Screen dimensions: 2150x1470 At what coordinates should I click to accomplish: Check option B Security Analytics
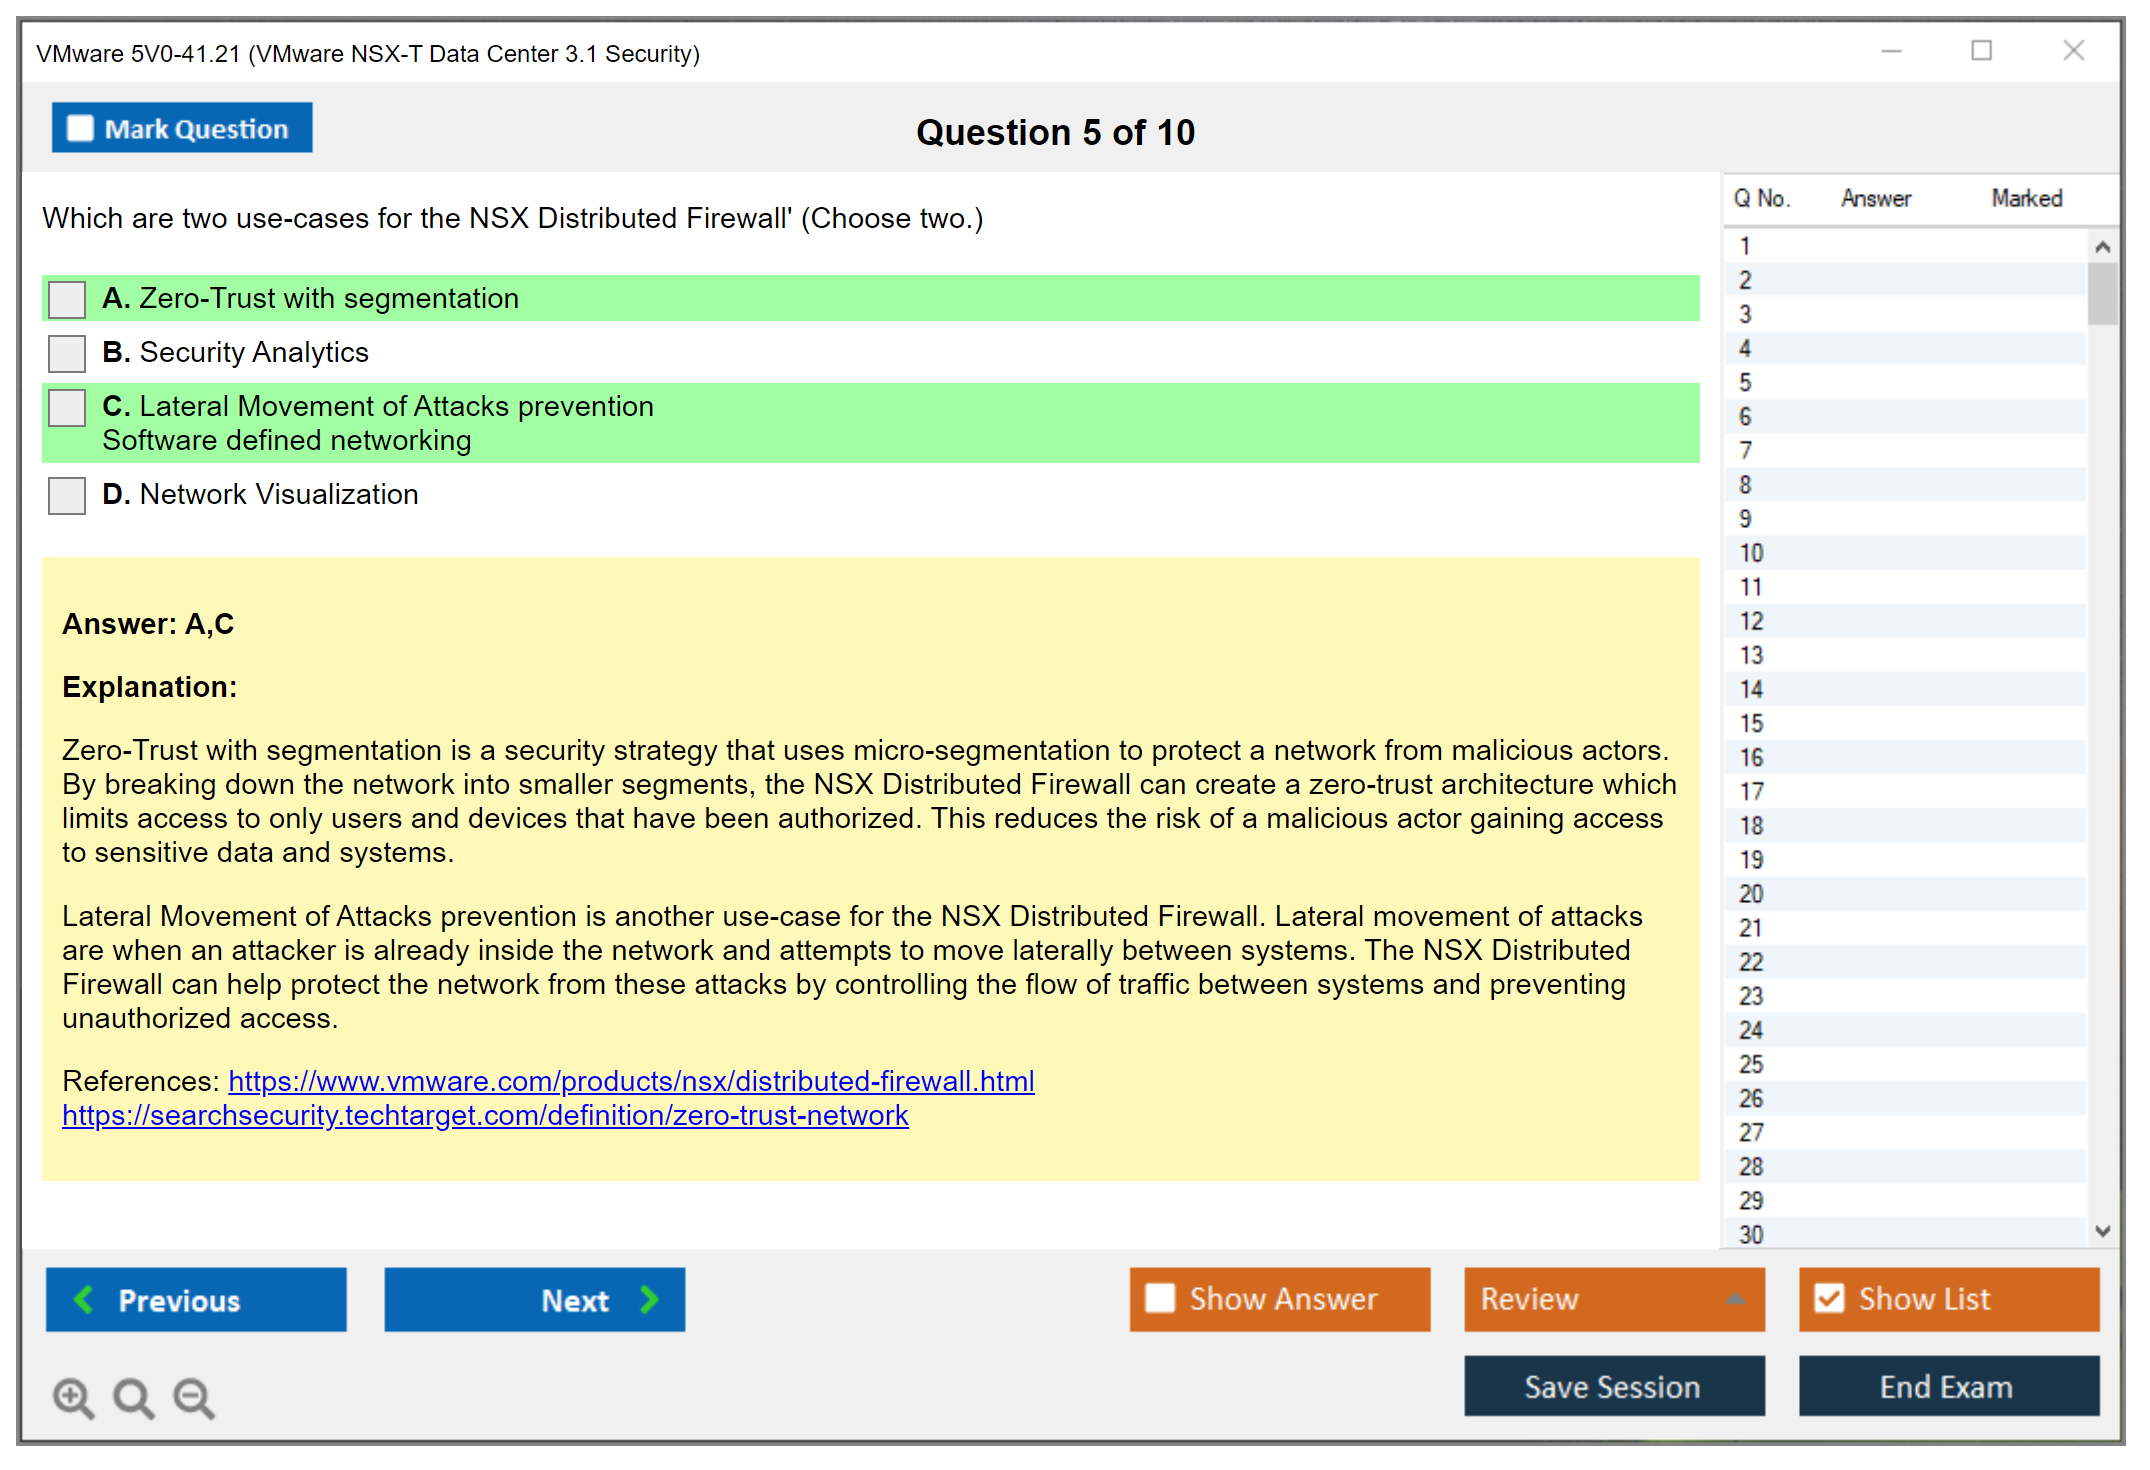[x=67, y=353]
